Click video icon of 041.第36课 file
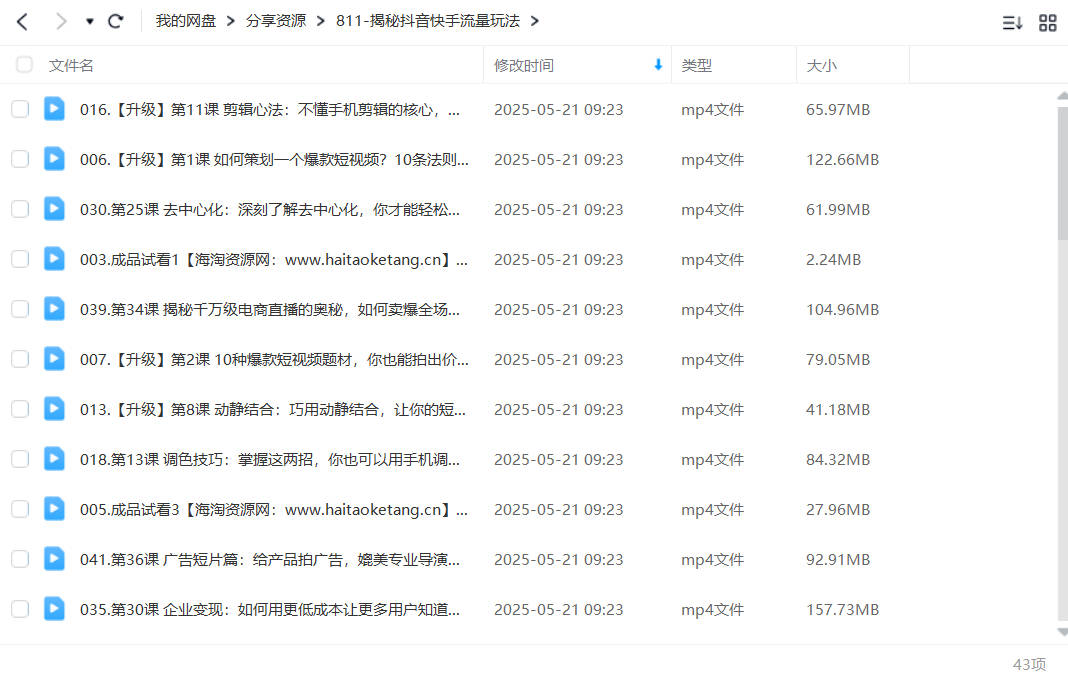 (x=54, y=558)
